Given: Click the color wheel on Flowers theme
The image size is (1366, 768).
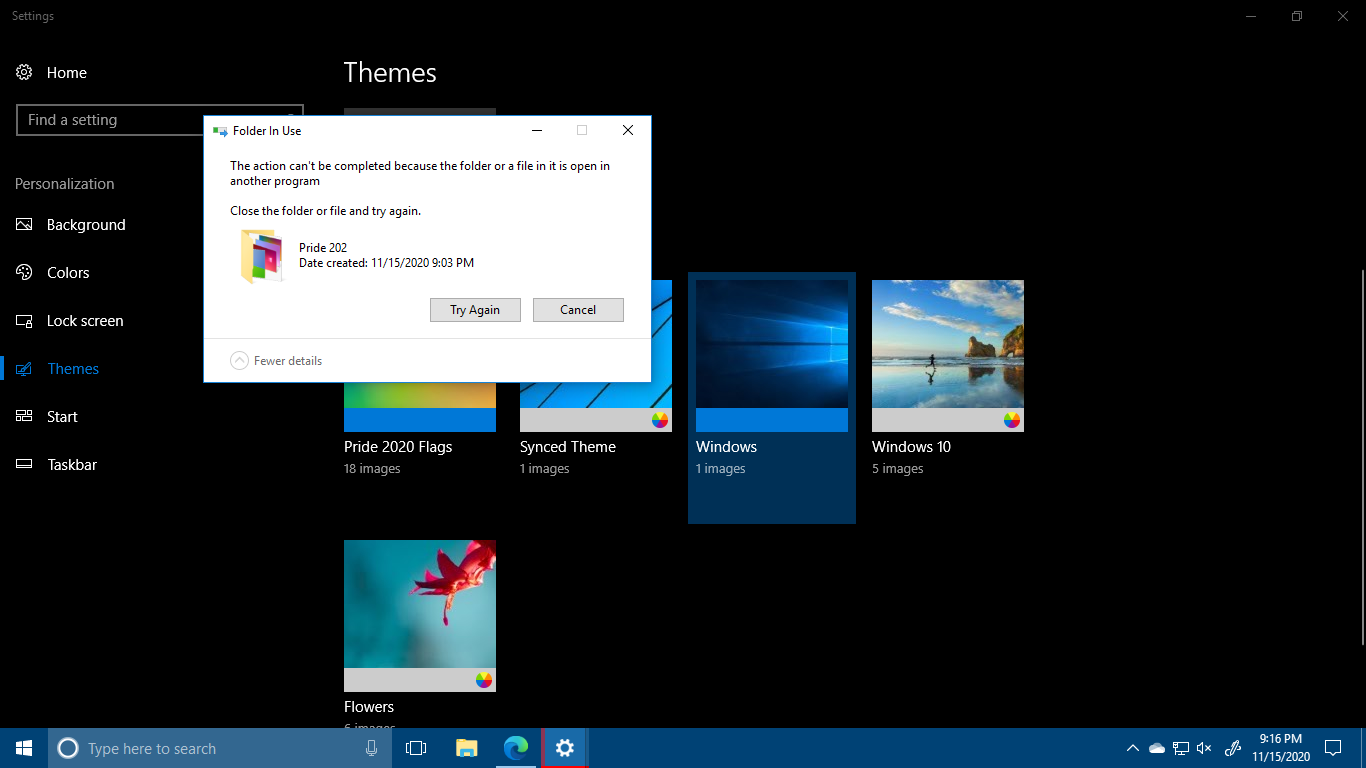Looking at the screenshot, I should coord(484,680).
